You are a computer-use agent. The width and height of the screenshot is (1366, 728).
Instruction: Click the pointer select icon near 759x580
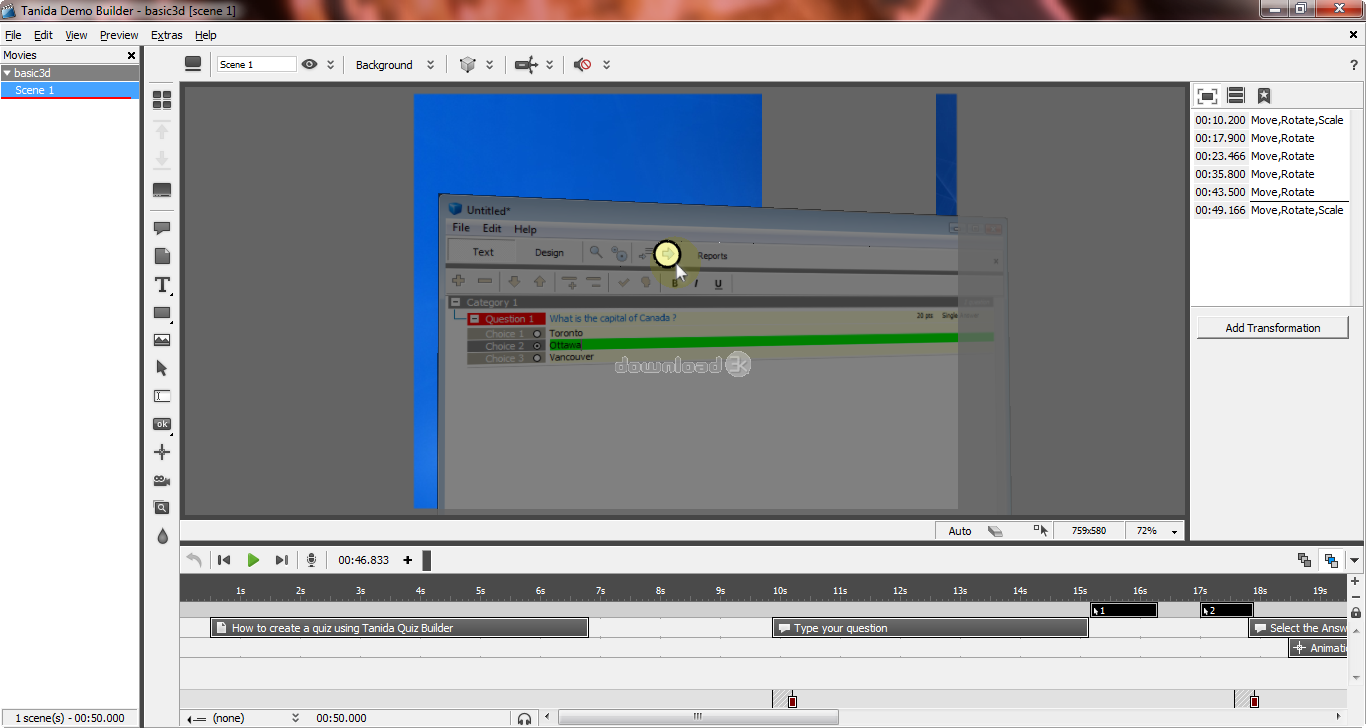tap(1041, 531)
